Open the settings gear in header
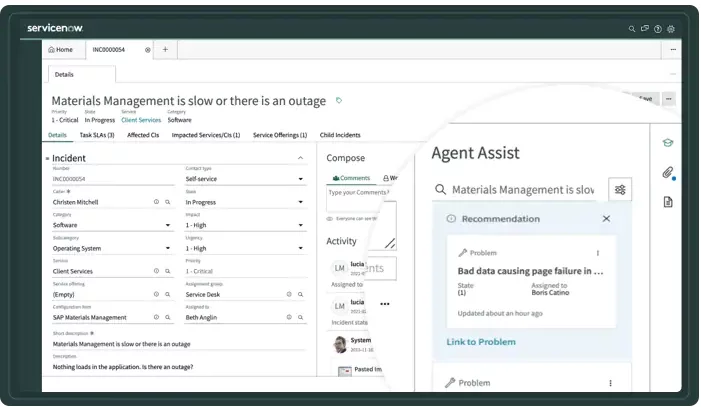The width and height of the screenshot is (701, 407). (671, 29)
